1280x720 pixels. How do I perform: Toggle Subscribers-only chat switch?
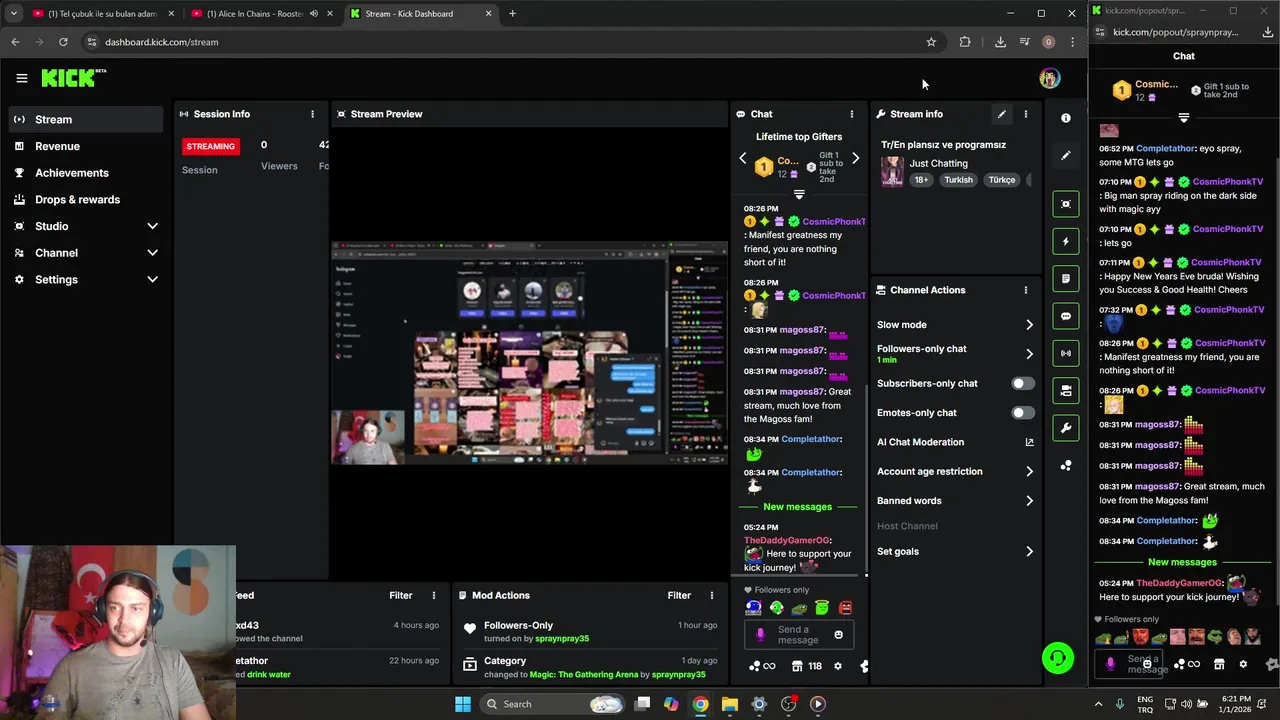tap(1023, 383)
